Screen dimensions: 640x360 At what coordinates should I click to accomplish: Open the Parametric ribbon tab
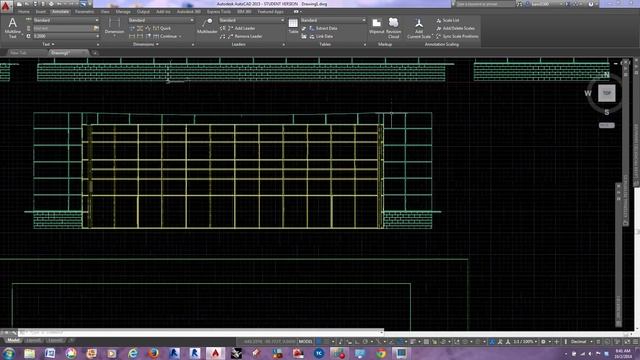tap(84, 12)
